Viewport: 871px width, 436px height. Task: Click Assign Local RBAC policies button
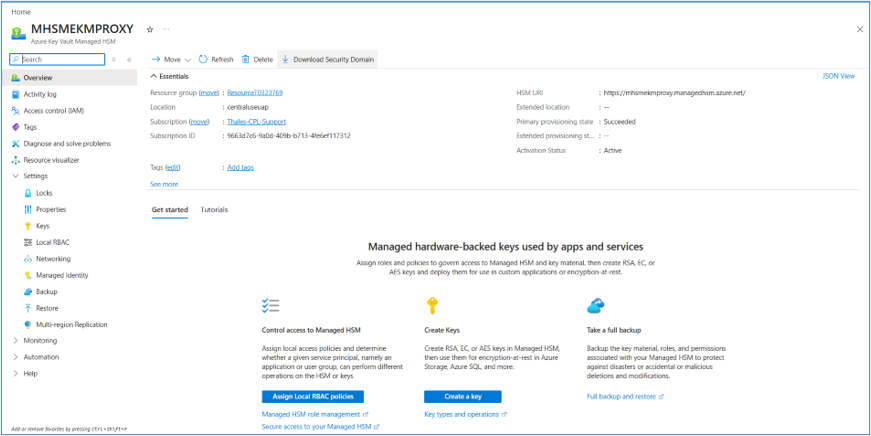coord(312,397)
